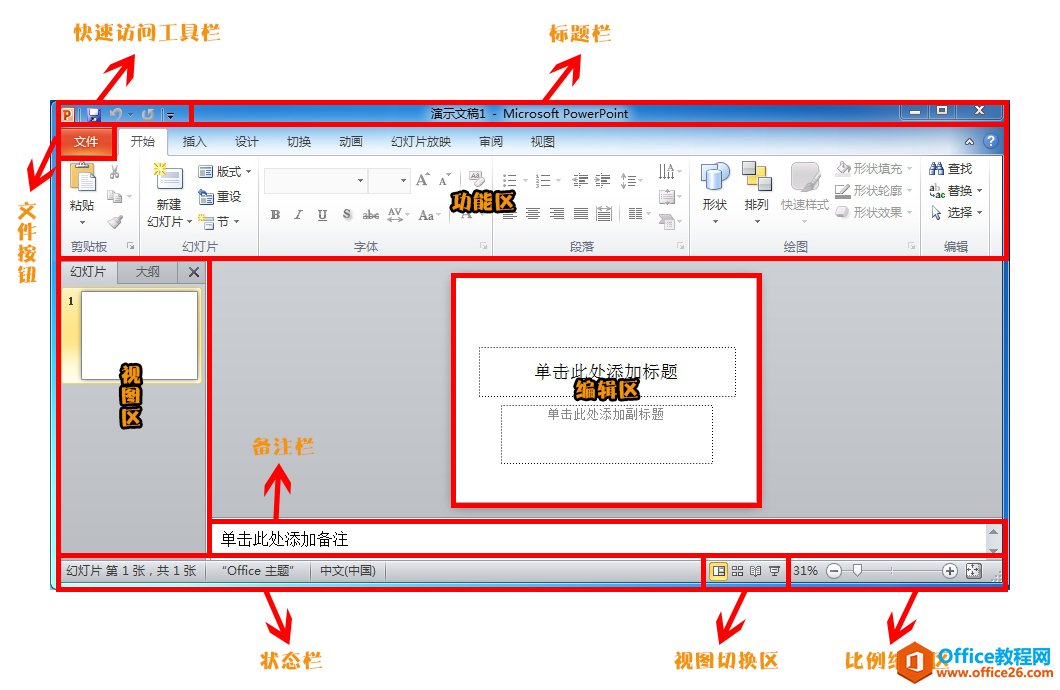
Task: Open the 幻灯片放映 ribbon tab
Action: pos(420,141)
